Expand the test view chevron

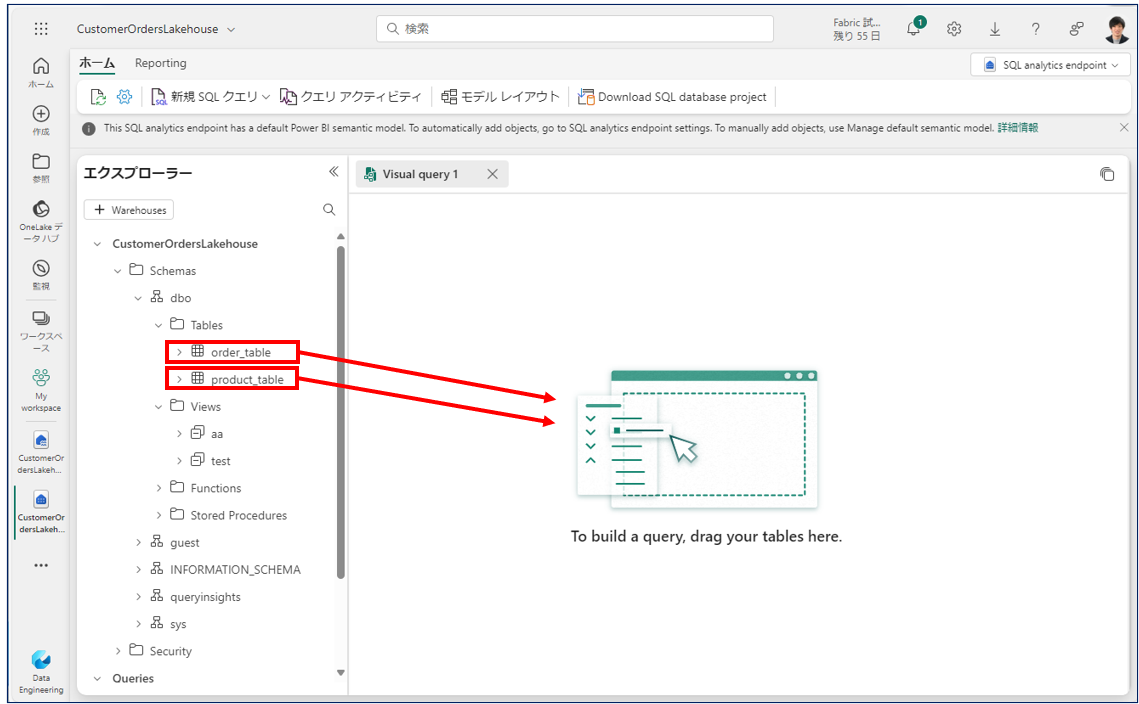179,461
